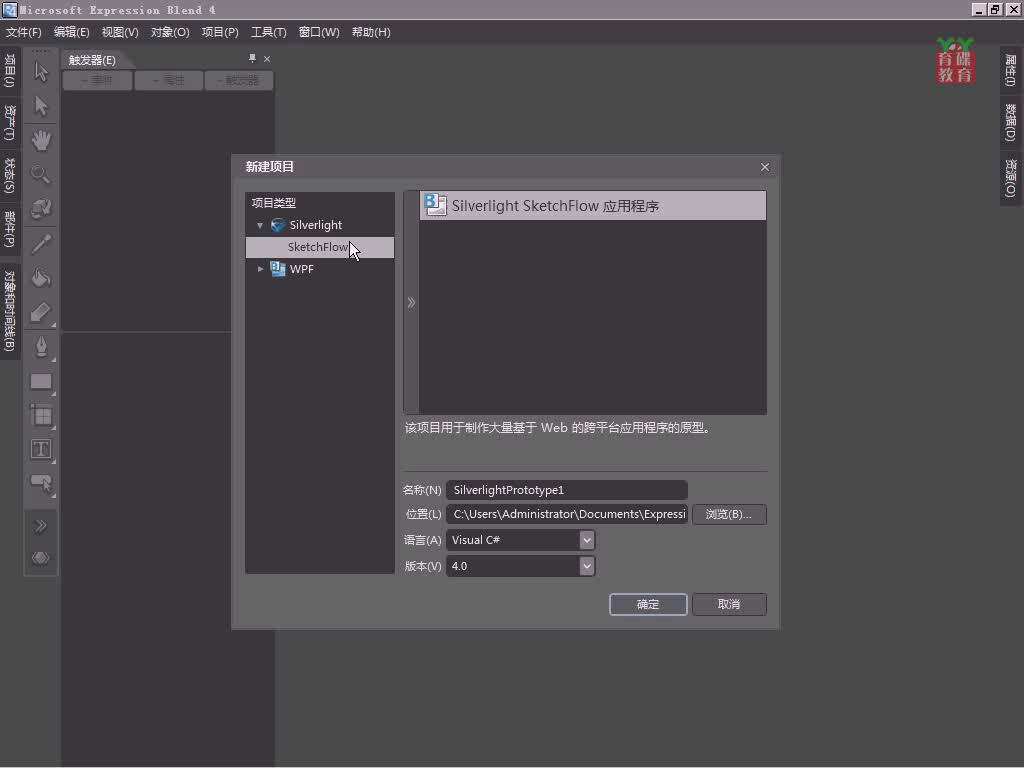The width and height of the screenshot is (1024, 768).
Task: Open the 项目(P) menu
Action: point(220,32)
